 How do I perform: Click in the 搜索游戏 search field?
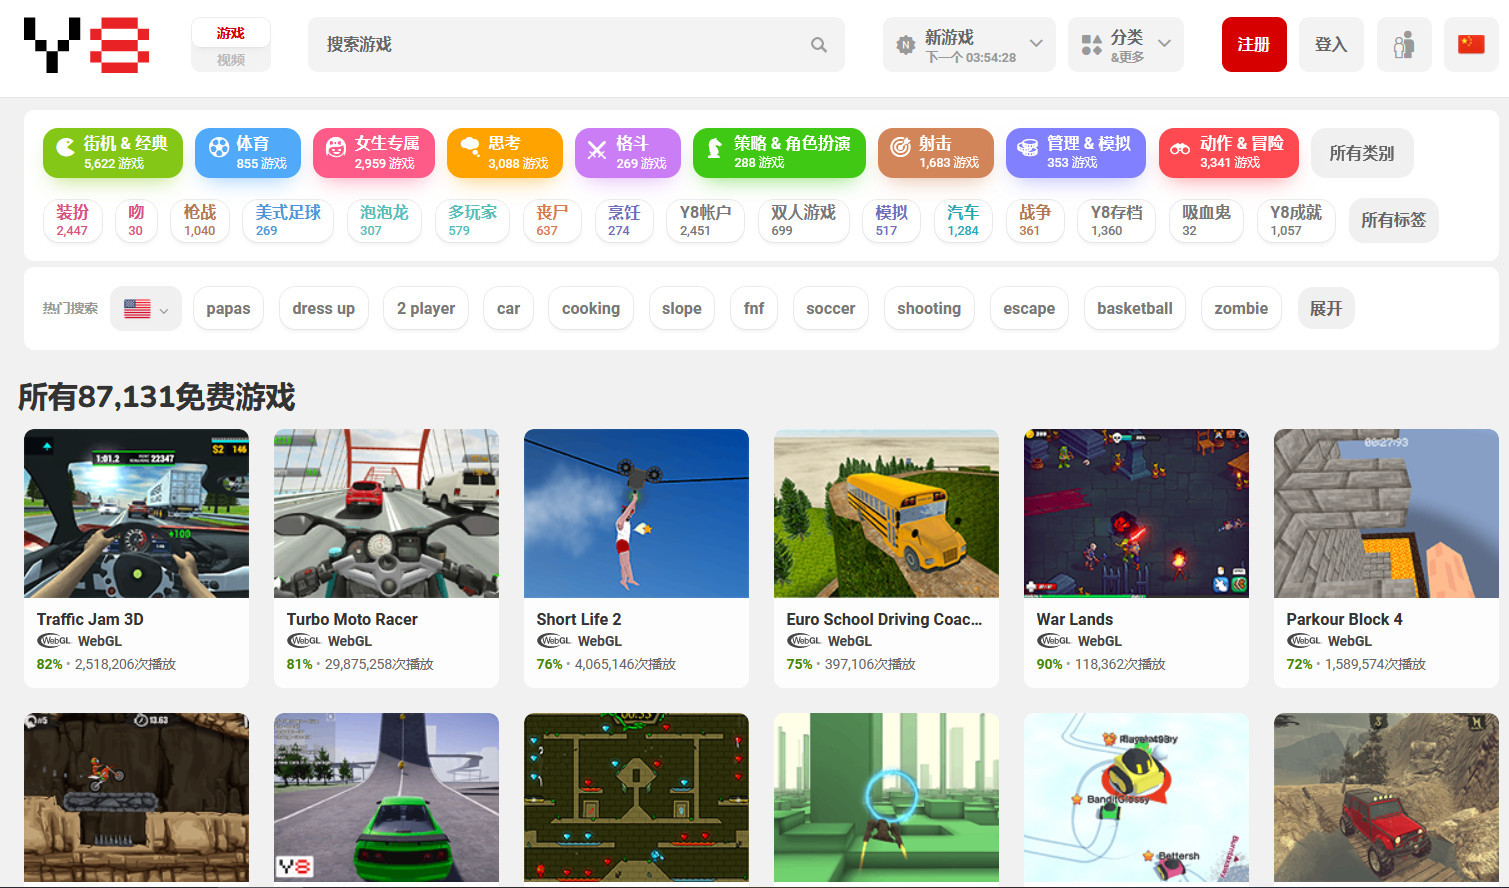coord(560,45)
